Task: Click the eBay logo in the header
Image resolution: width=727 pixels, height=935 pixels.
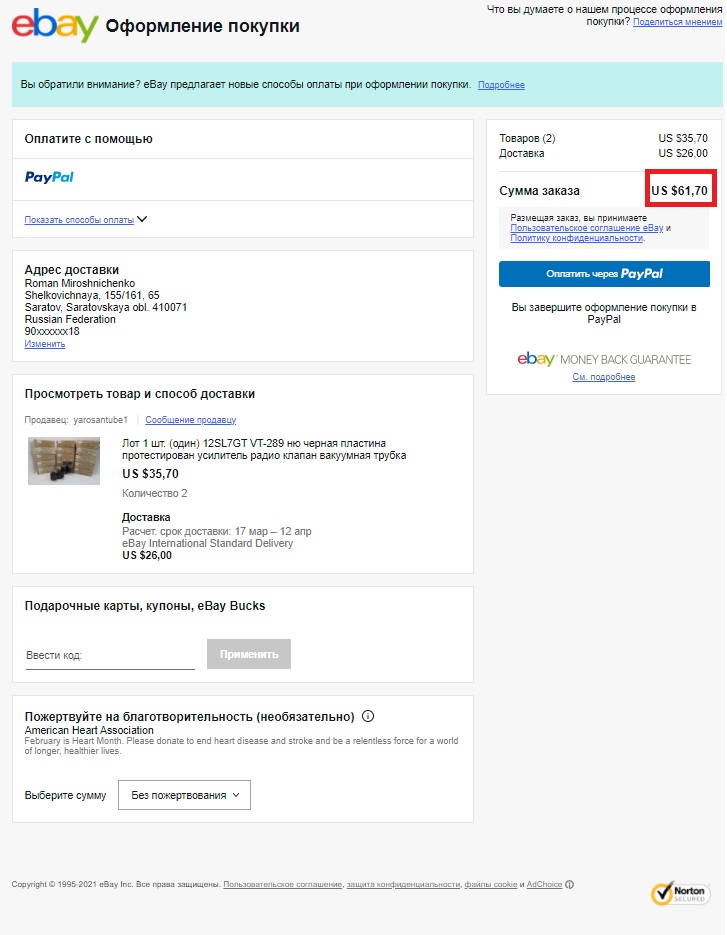Action: coord(54,26)
